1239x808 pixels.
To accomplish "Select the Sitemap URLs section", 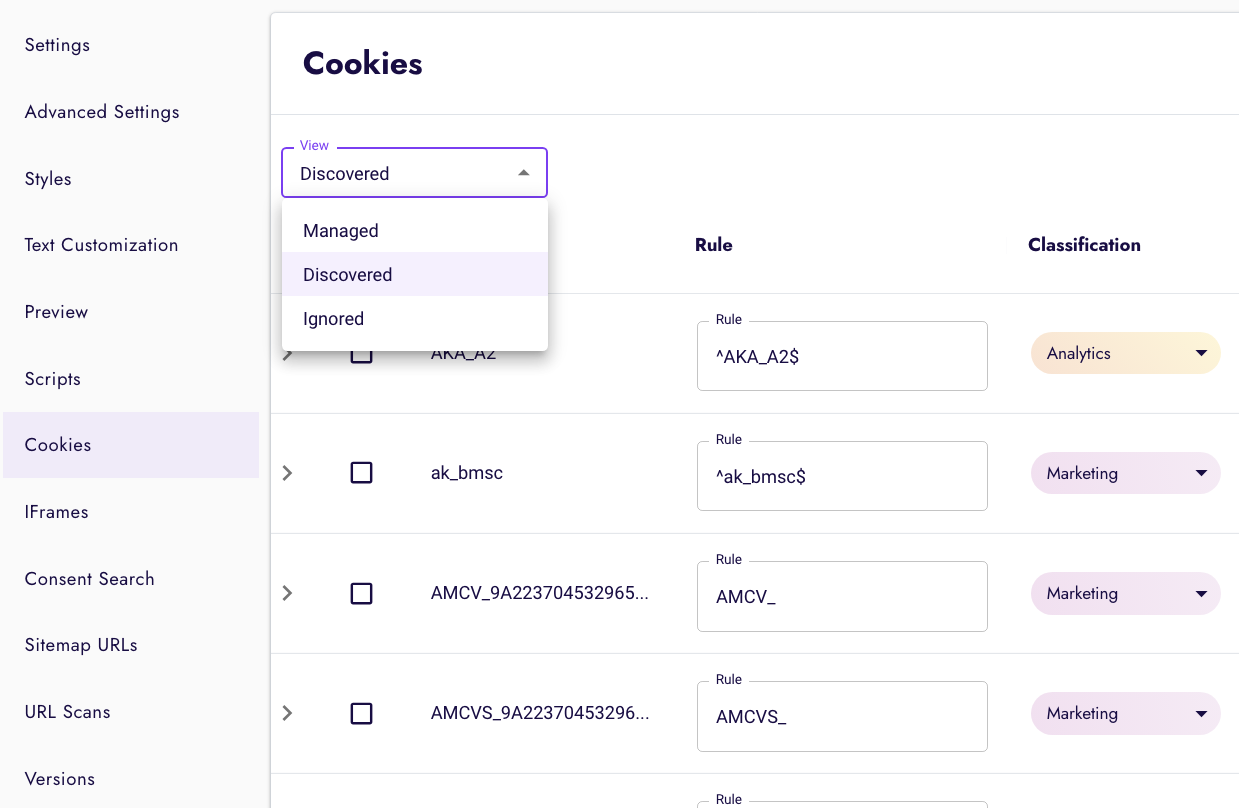I will tap(80, 645).
